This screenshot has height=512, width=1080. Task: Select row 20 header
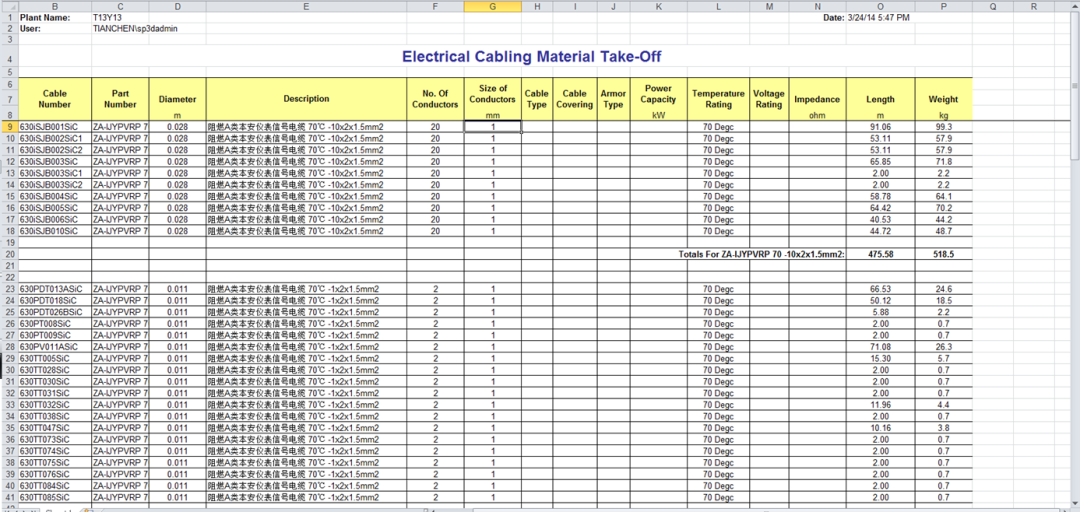click(x=9, y=254)
